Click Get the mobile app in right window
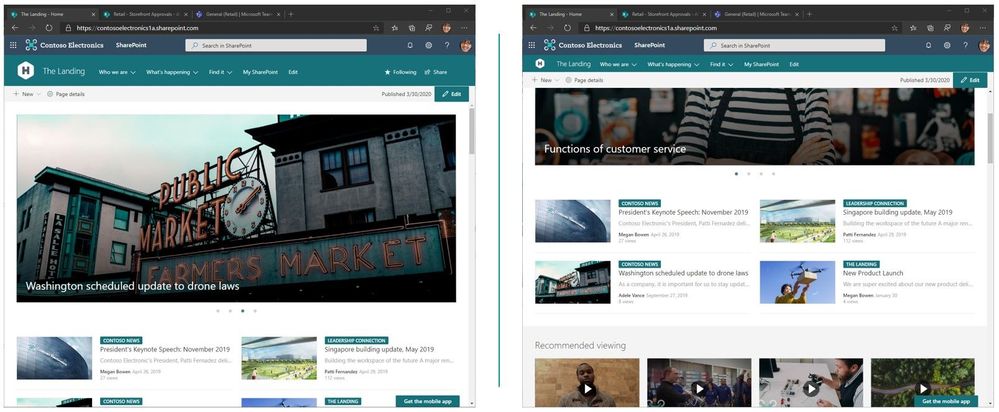 pos(946,401)
